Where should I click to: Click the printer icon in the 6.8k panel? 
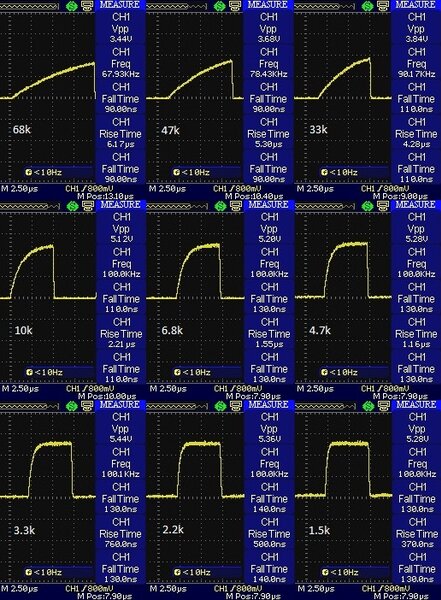coord(236,206)
